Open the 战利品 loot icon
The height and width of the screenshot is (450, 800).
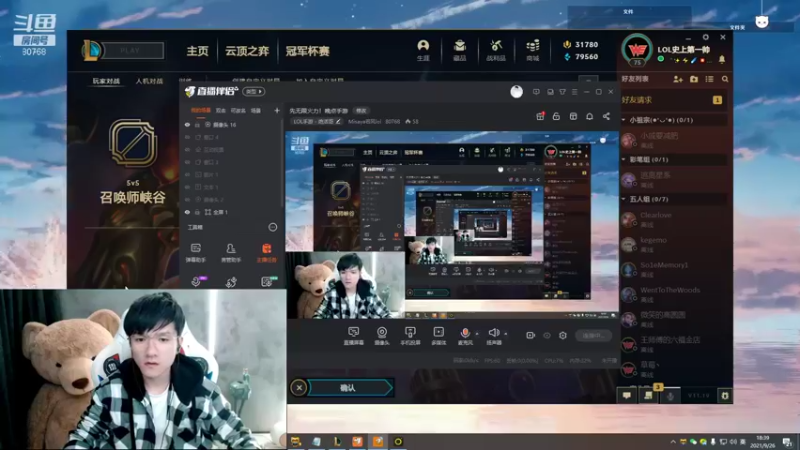496,50
